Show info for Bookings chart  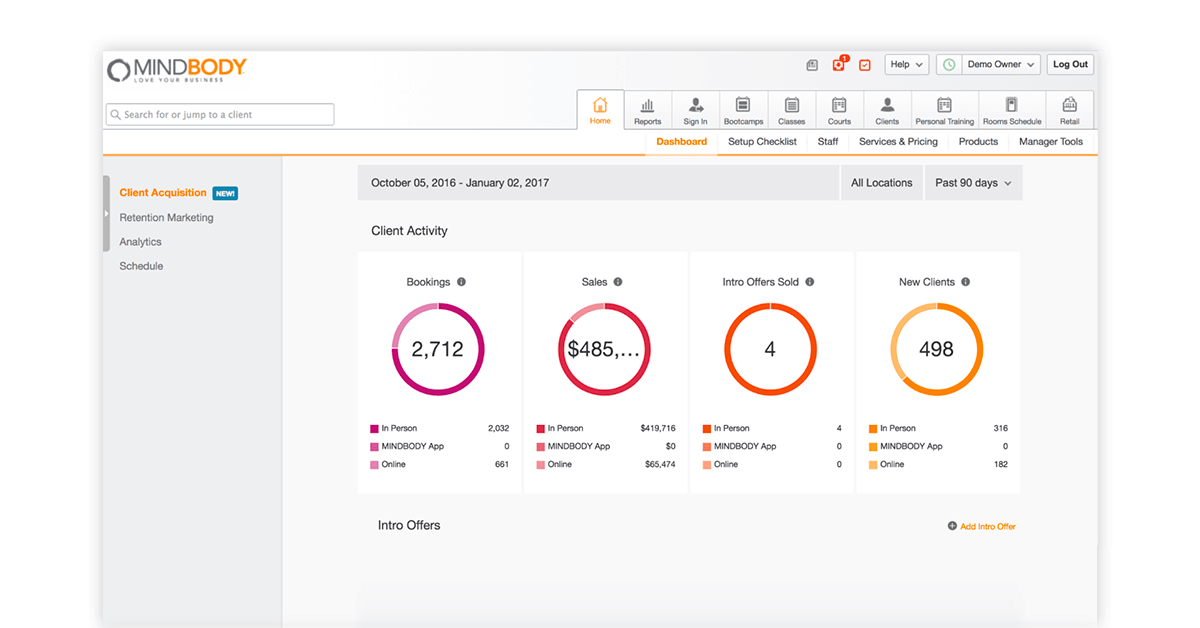click(x=461, y=282)
